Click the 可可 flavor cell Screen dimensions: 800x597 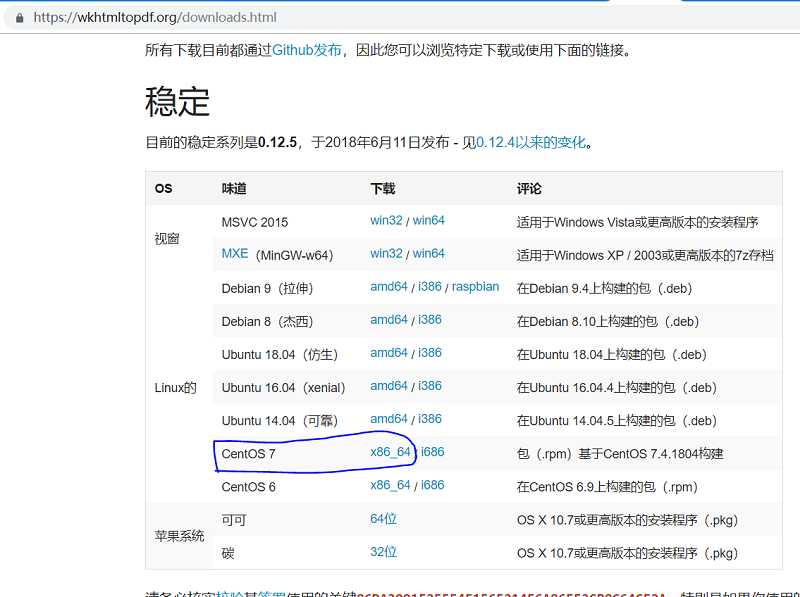pos(234,520)
